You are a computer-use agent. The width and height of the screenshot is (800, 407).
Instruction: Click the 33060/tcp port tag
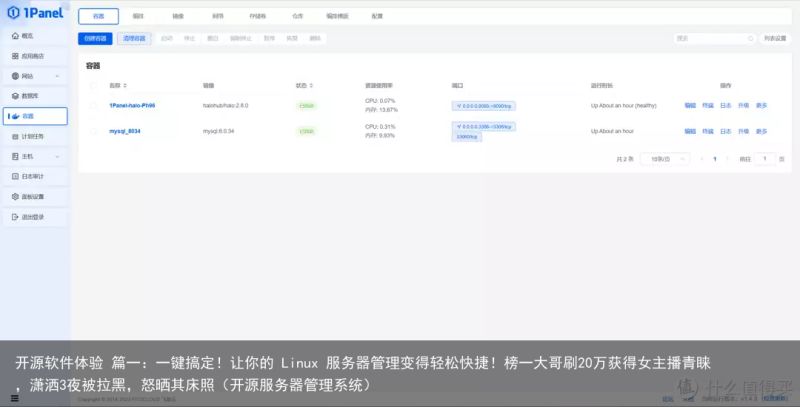tap(467, 137)
